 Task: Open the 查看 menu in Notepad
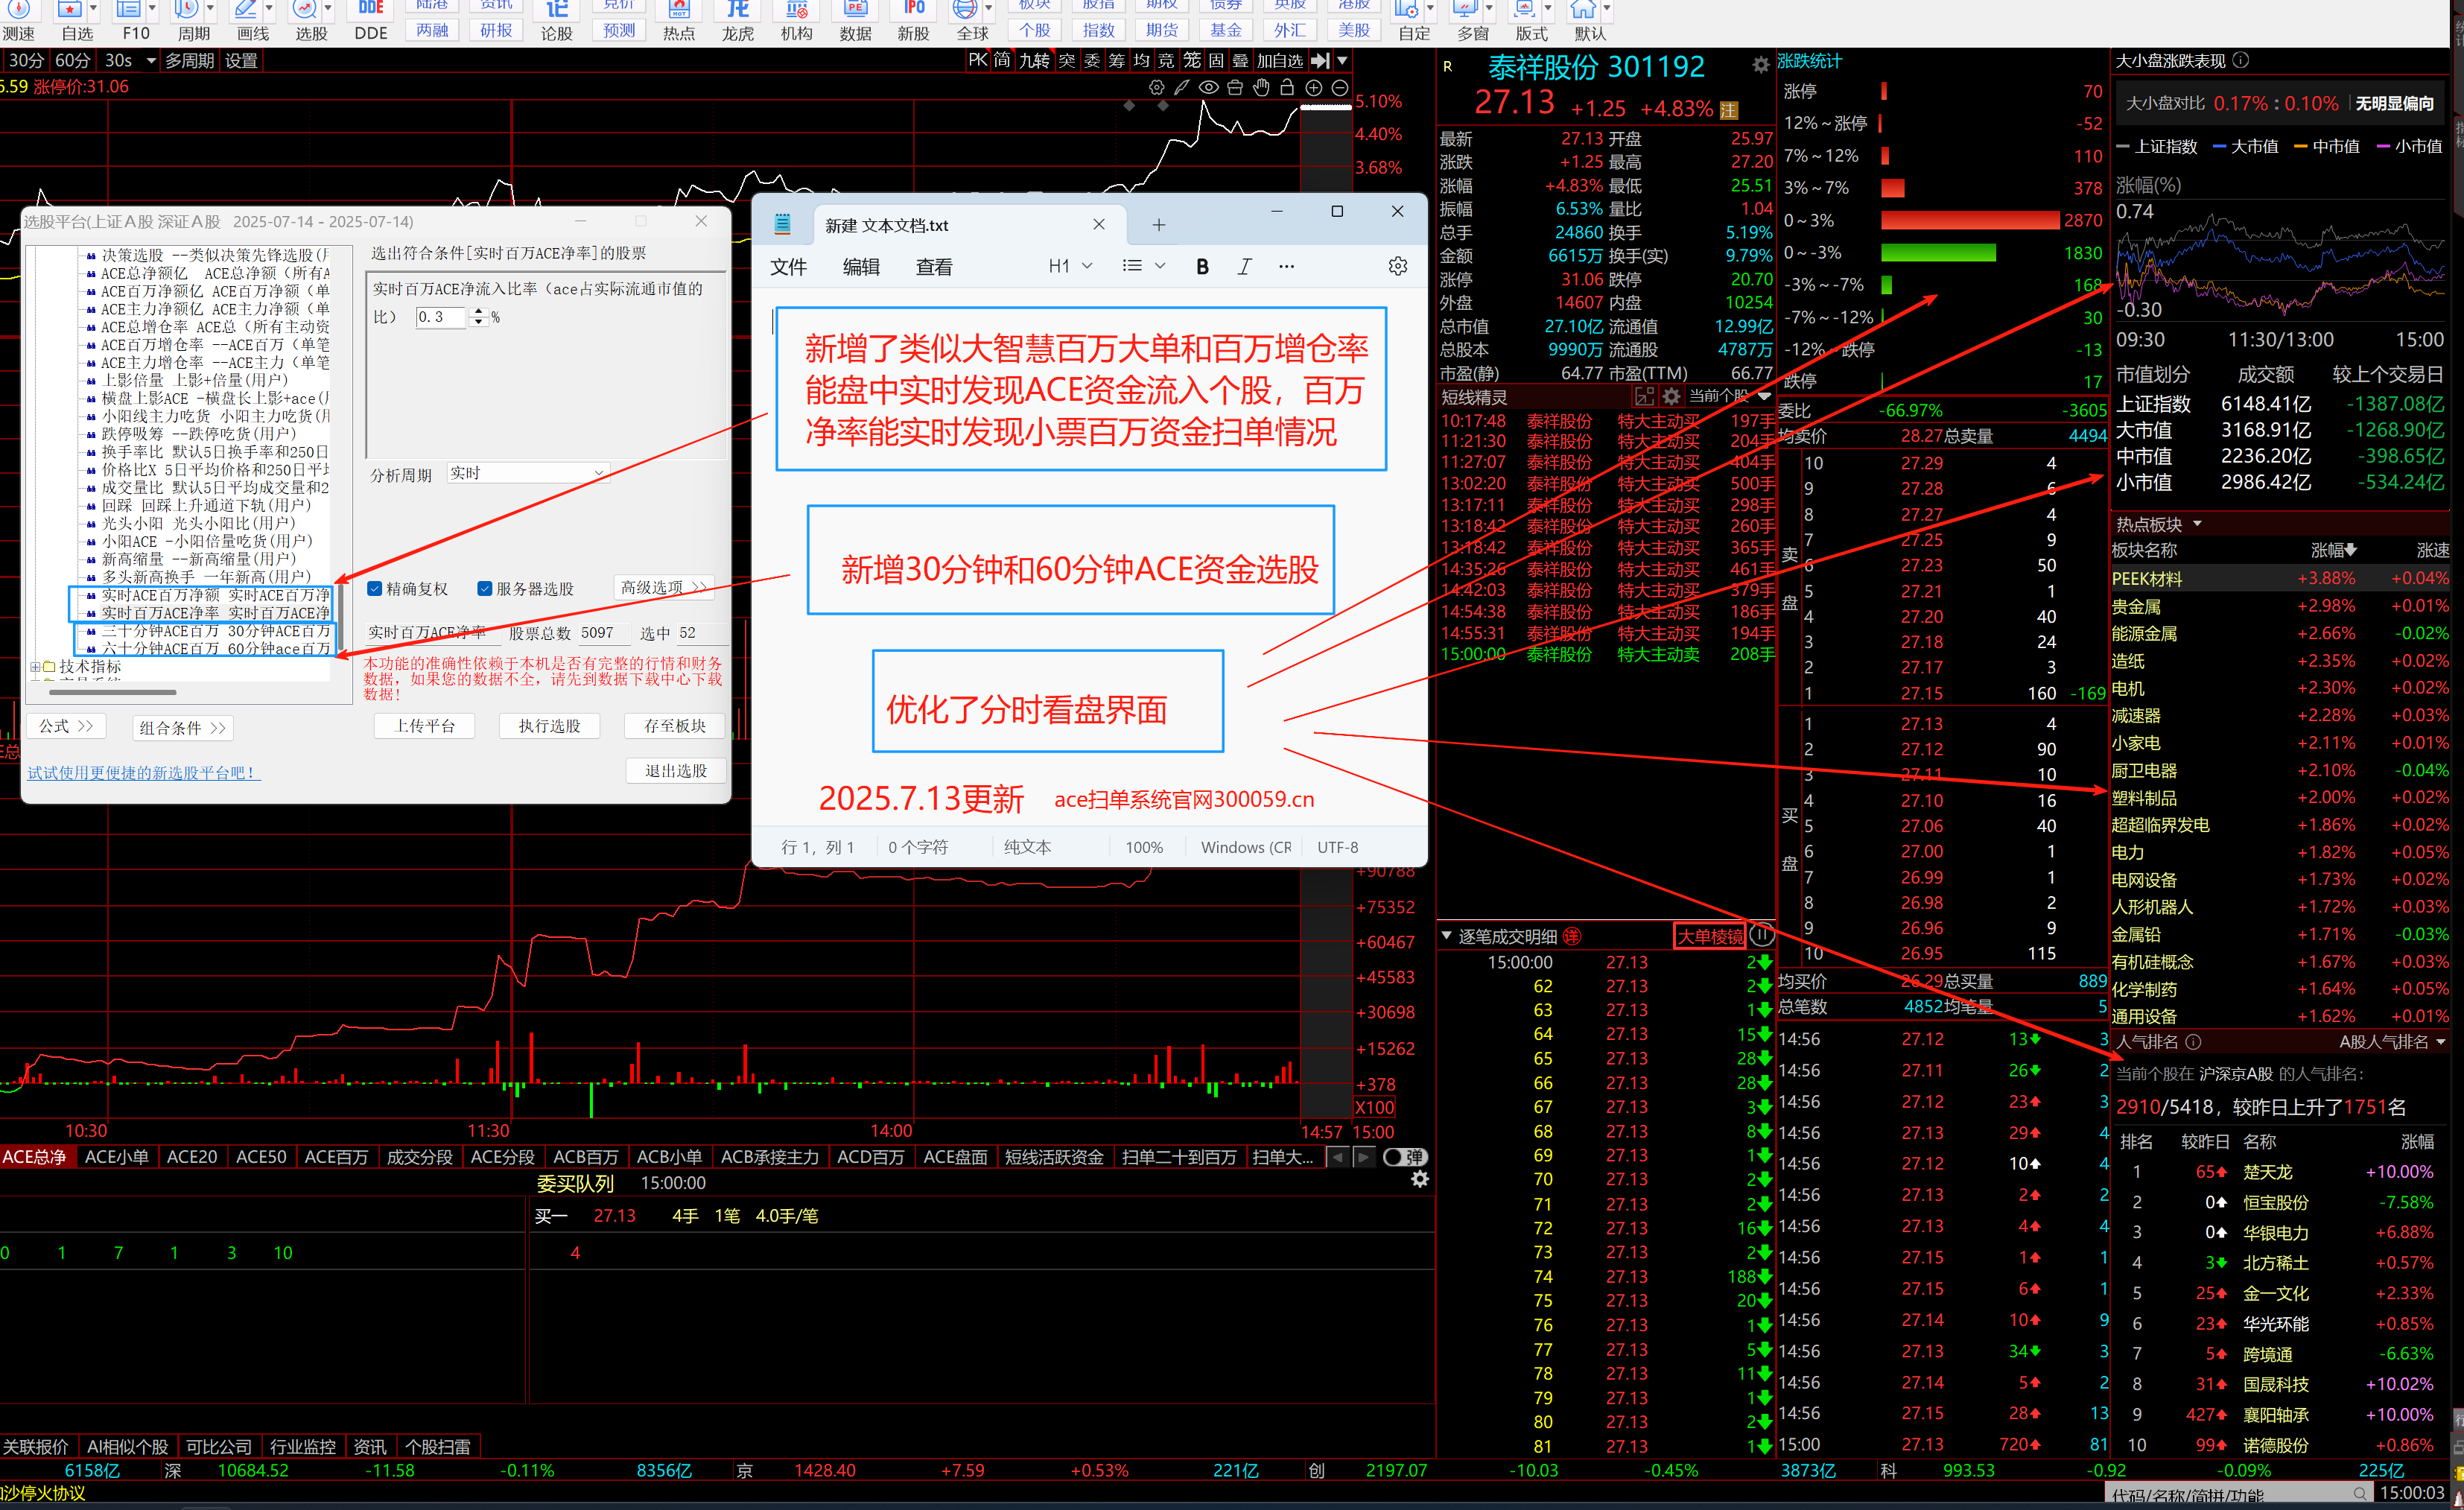pos(934,267)
